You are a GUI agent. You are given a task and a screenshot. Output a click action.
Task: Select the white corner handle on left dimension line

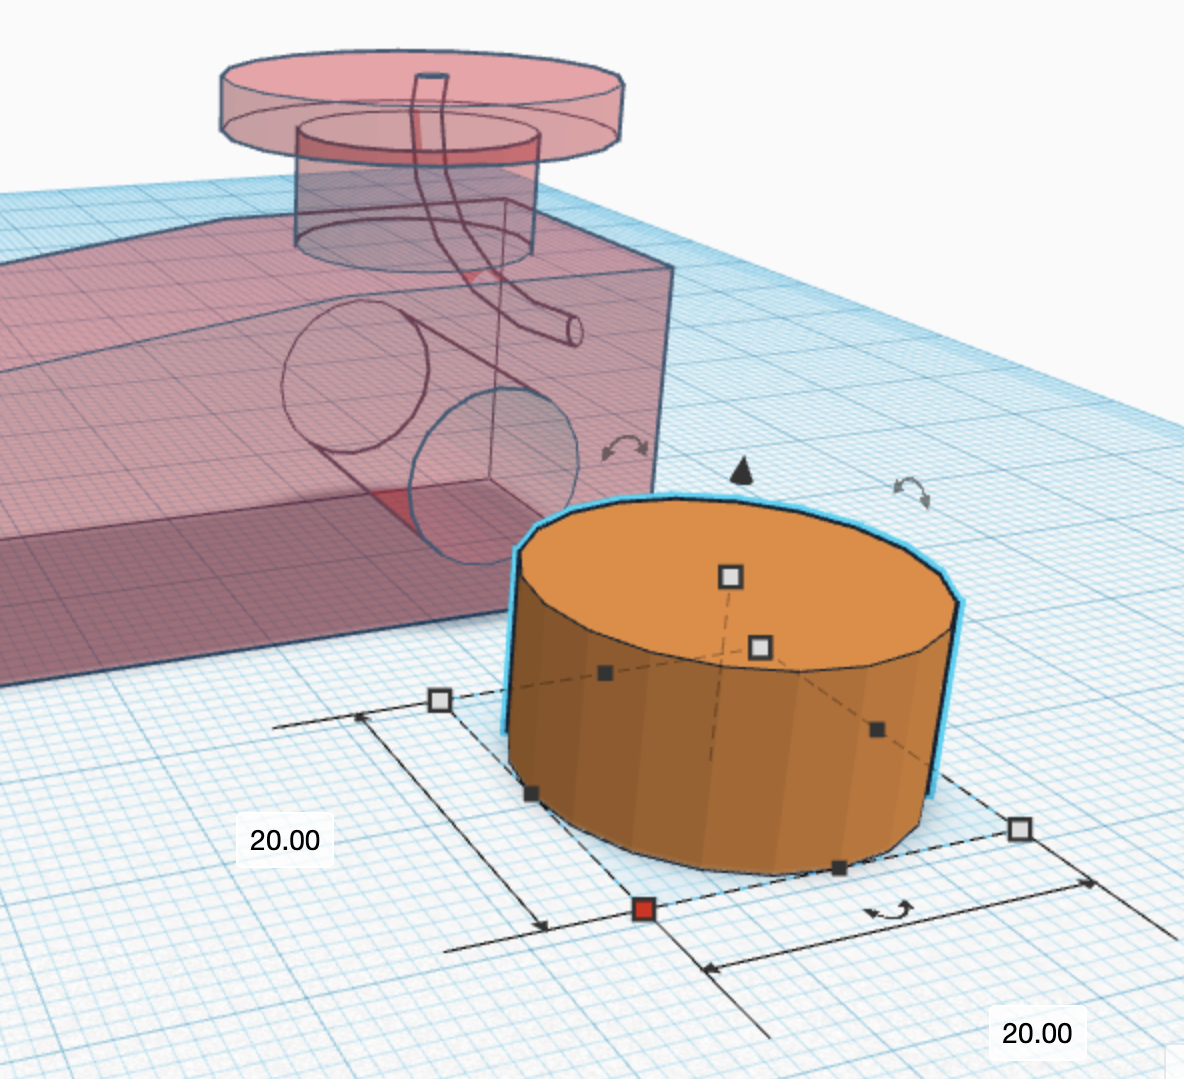click(439, 700)
